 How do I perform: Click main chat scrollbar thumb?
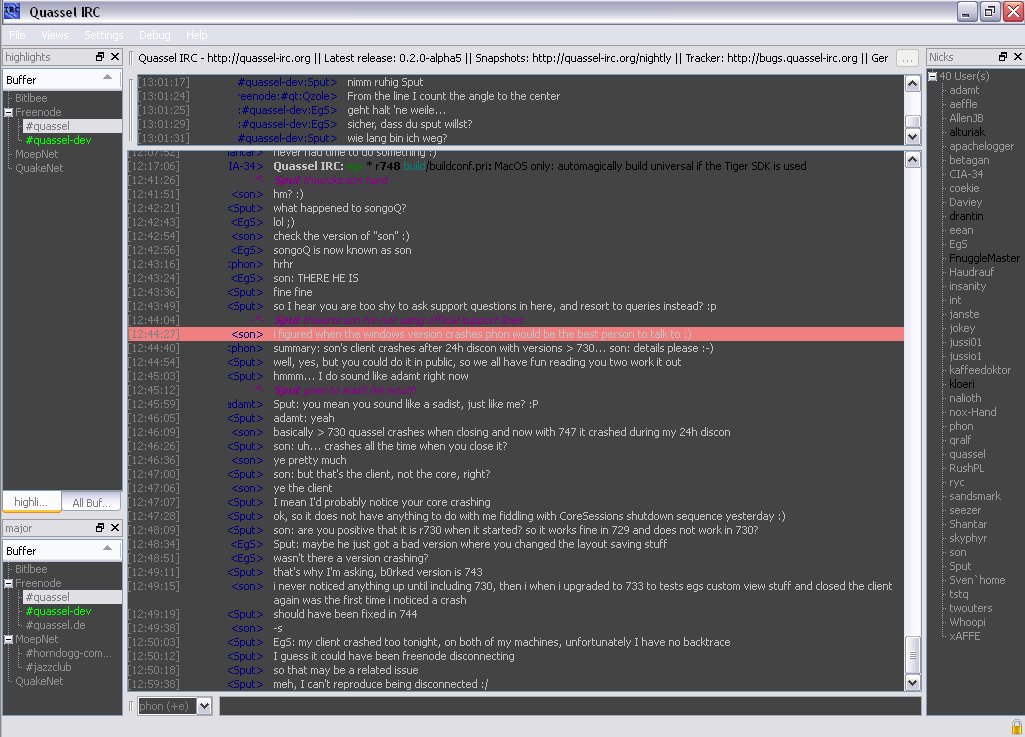click(913, 655)
